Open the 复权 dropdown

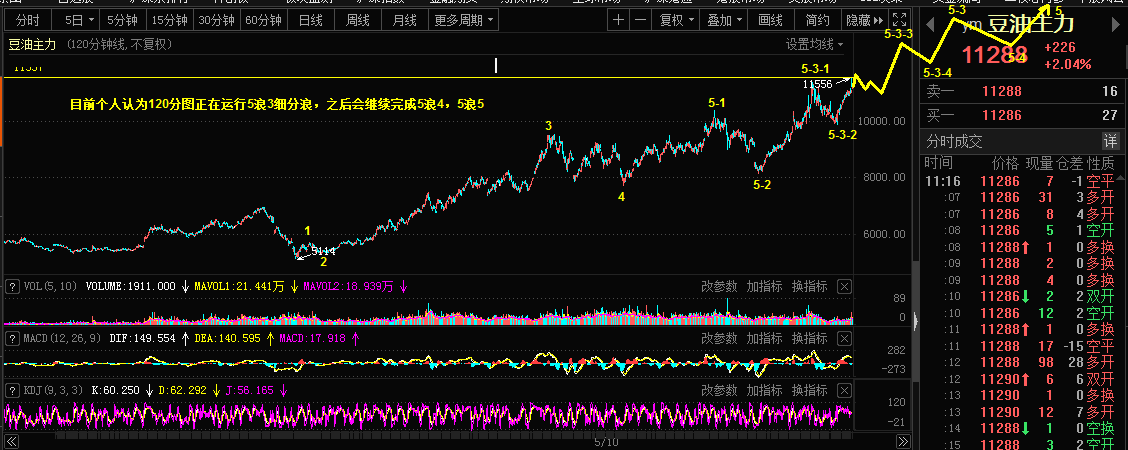(676, 20)
